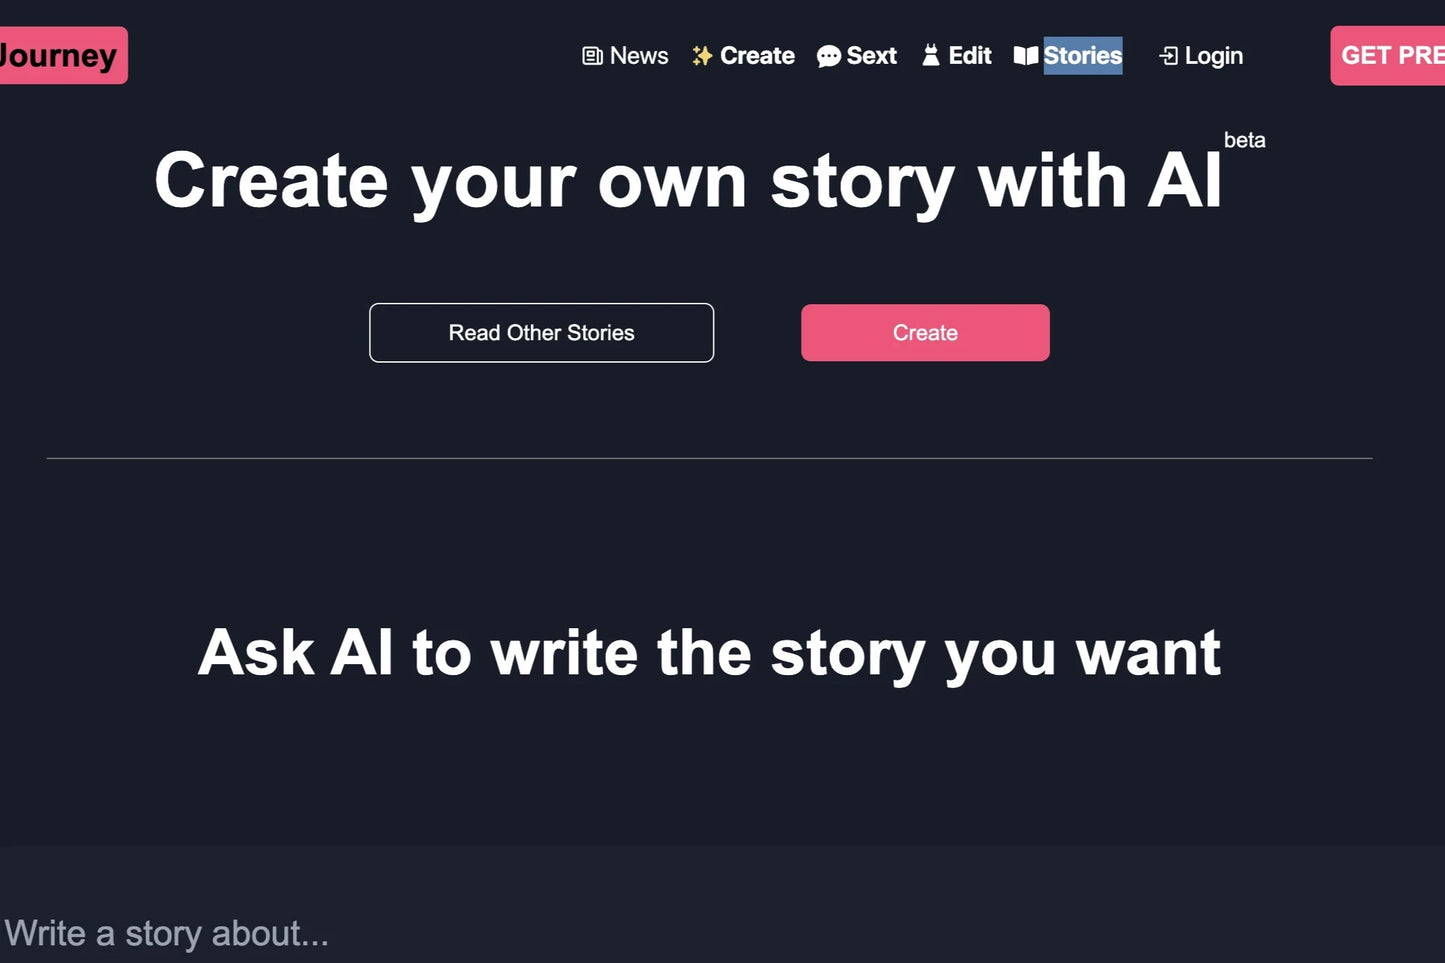Viewport: 1445px width, 963px height.
Task: Go to the Sext nav item
Action: pyautogui.click(x=871, y=56)
